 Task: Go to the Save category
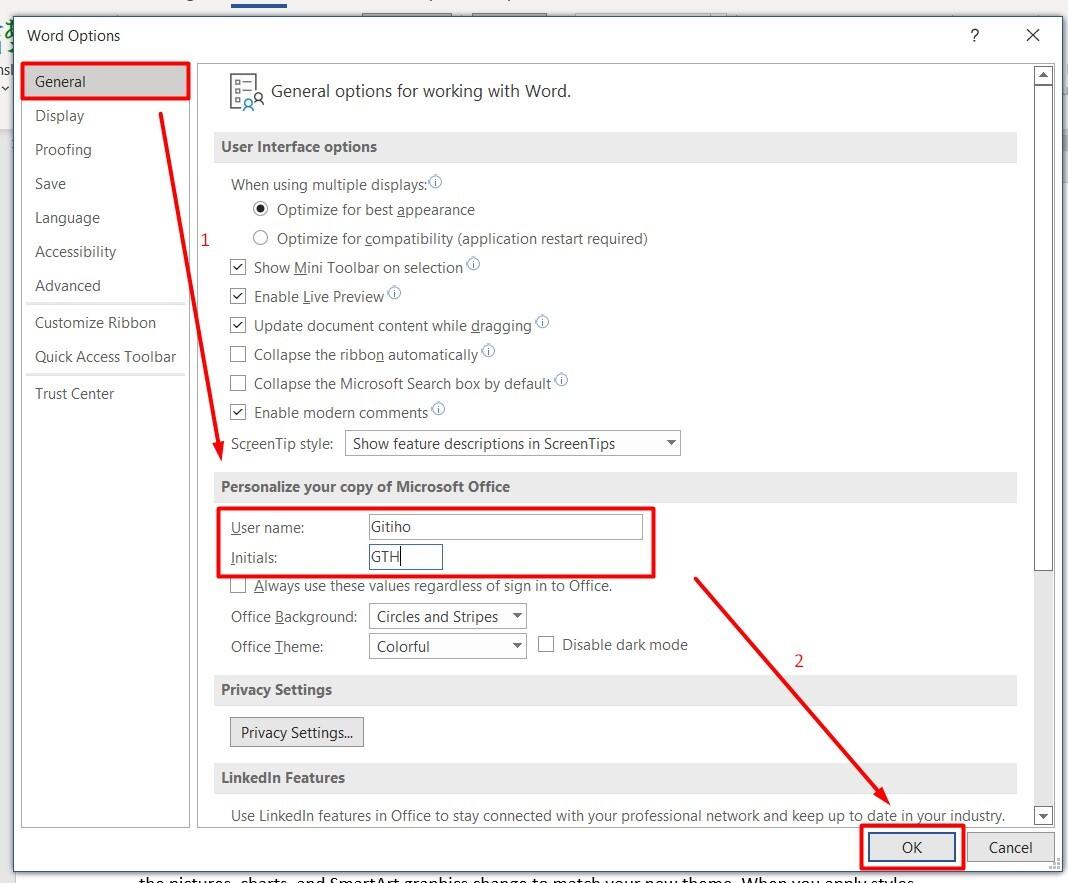105,184
